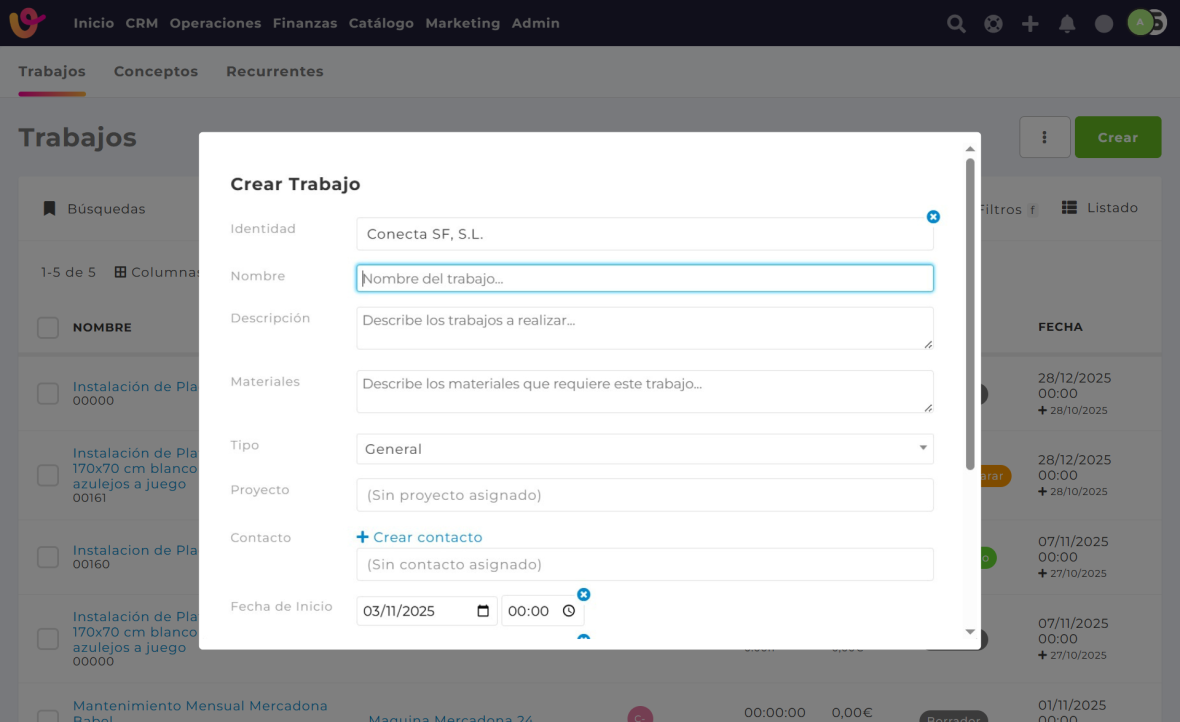The width and height of the screenshot is (1180, 722).
Task: Click the plus icon in top bar
Action: click(x=1030, y=24)
